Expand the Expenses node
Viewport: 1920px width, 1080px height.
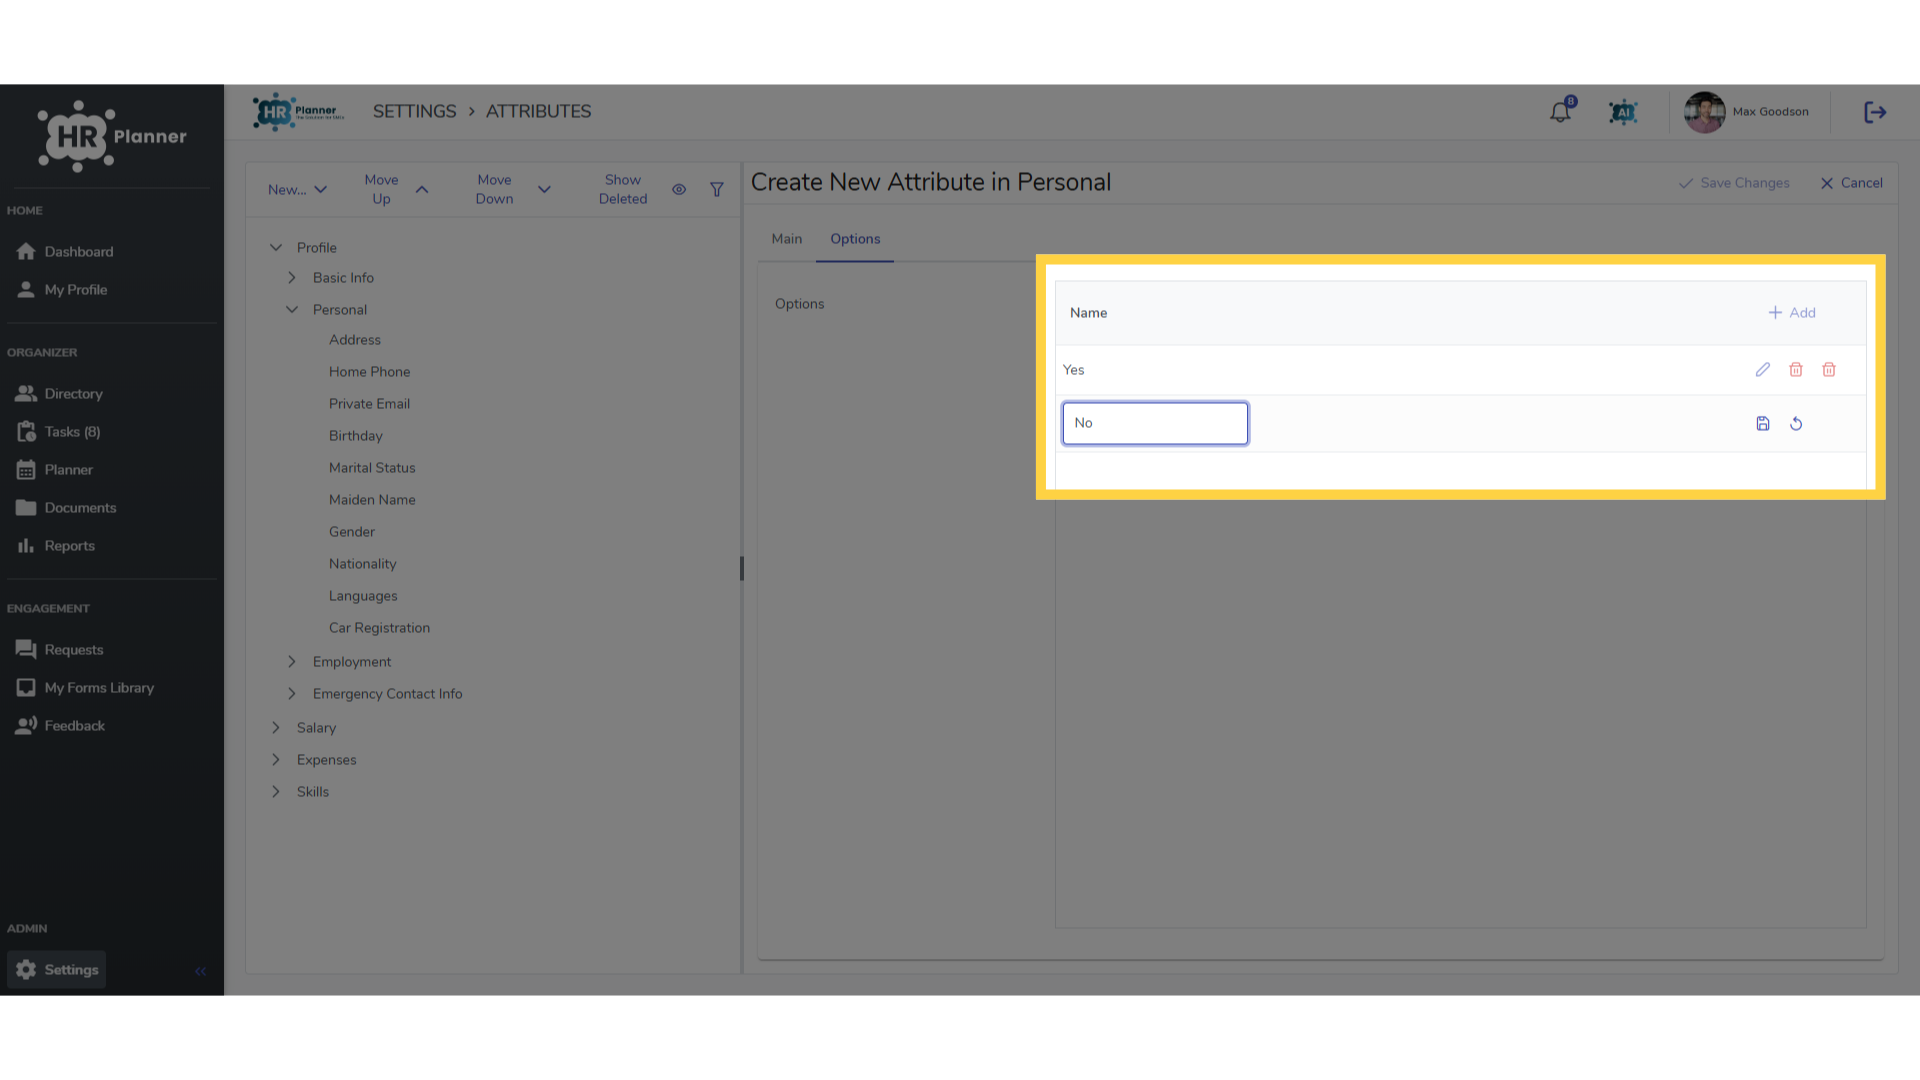[276, 760]
